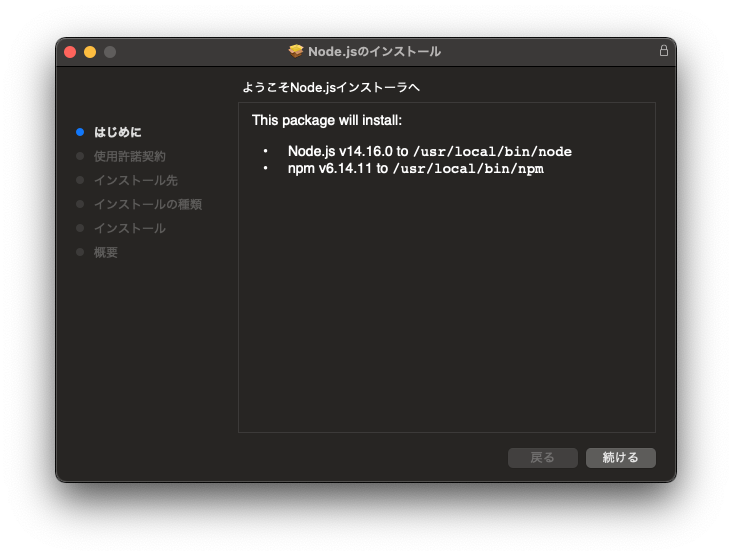This screenshot has width=732, height=556.
Task: Click the ようこそNode.jsインストーラへ heading
Action: pyautogui.click(x=331, y=87)
